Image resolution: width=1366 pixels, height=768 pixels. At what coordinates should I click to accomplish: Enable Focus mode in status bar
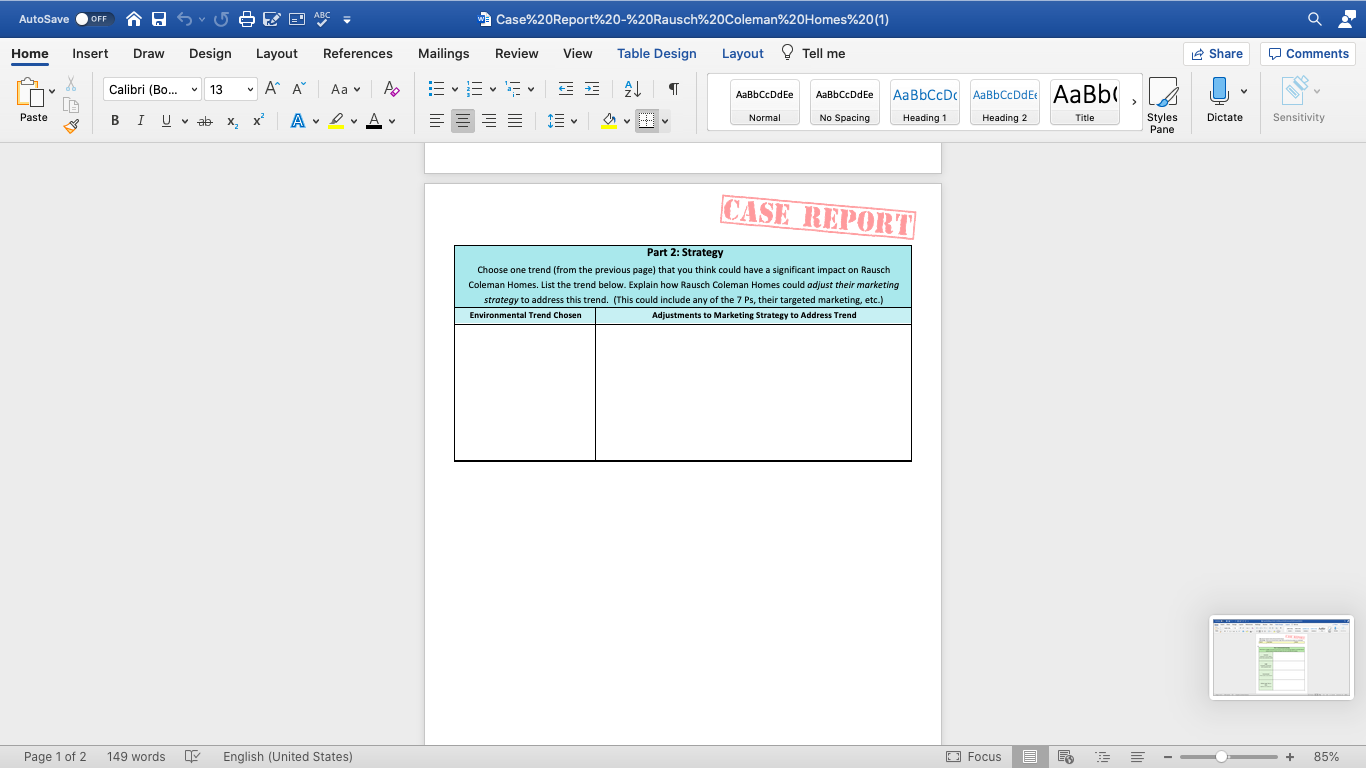(973, 757)
